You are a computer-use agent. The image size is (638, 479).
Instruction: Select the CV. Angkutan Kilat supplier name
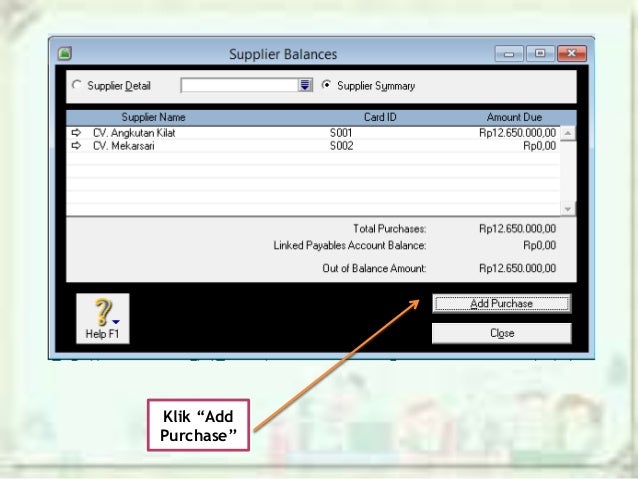tap(134, 133)
